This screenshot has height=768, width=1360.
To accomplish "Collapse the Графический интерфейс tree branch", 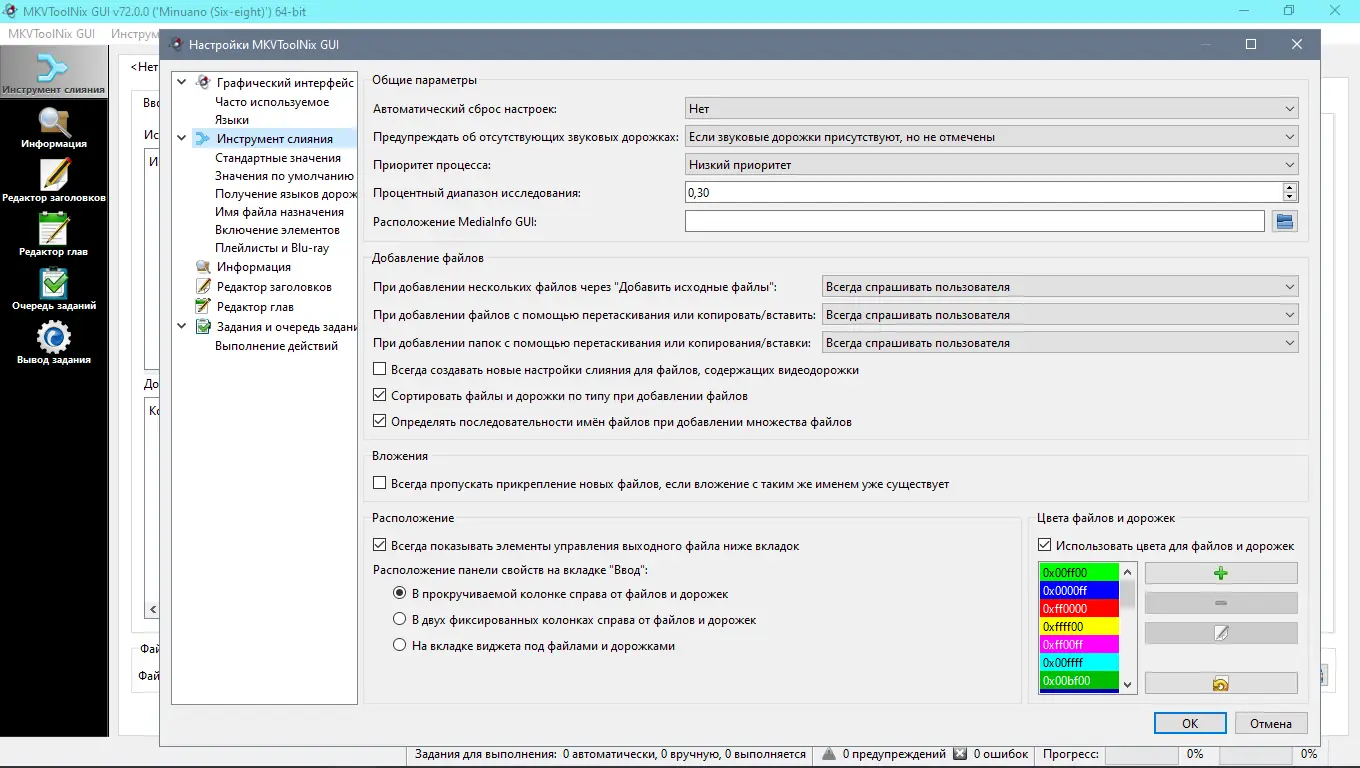I will point(182,82).
